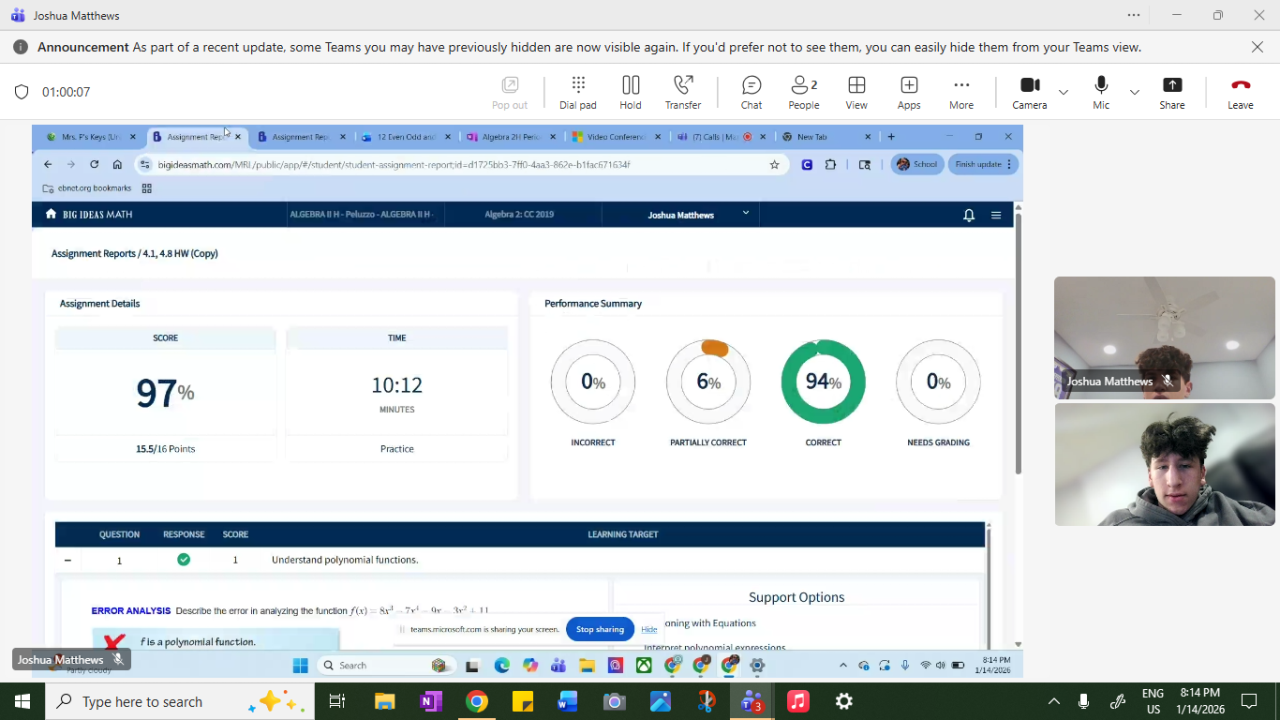
Task: Expand the Camera options arrow
Action: tap(1063, 92)
